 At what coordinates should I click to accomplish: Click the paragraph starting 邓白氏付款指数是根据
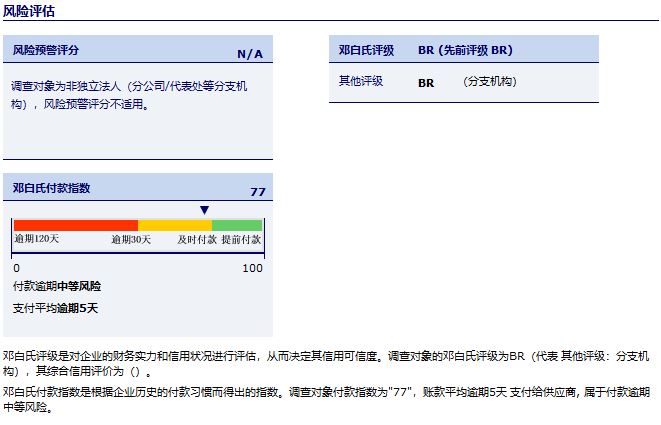coord(326,399)
